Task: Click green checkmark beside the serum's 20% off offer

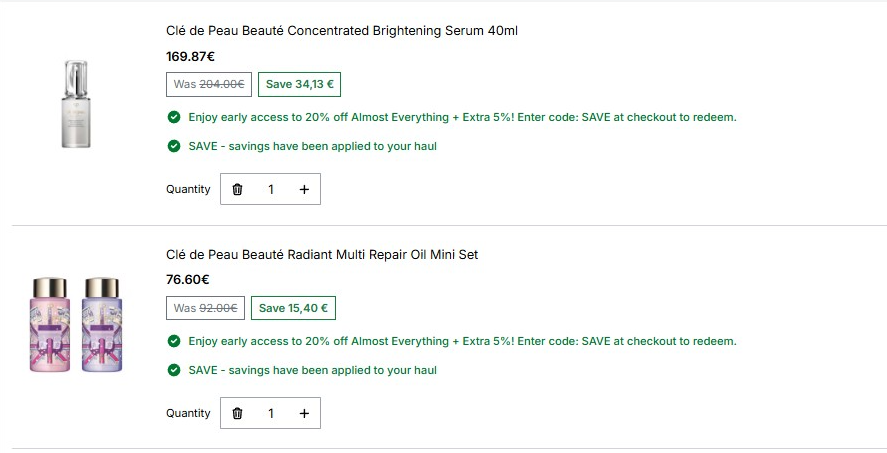Action: (174, 117)
